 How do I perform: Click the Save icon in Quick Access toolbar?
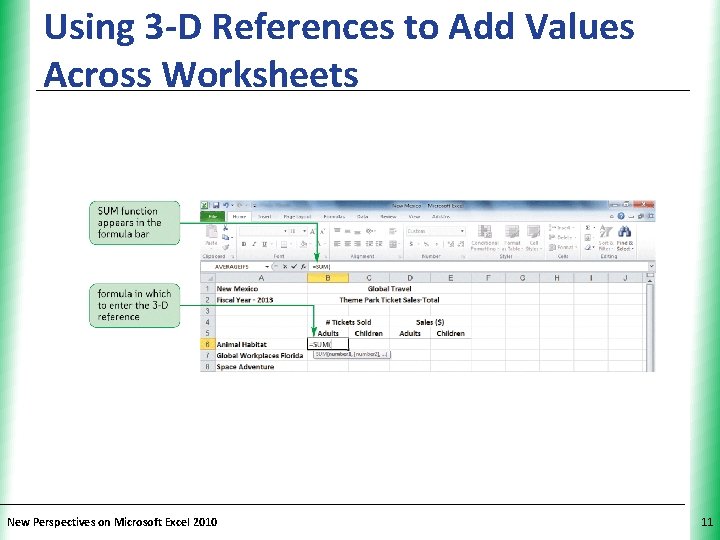tap(216, 205)
